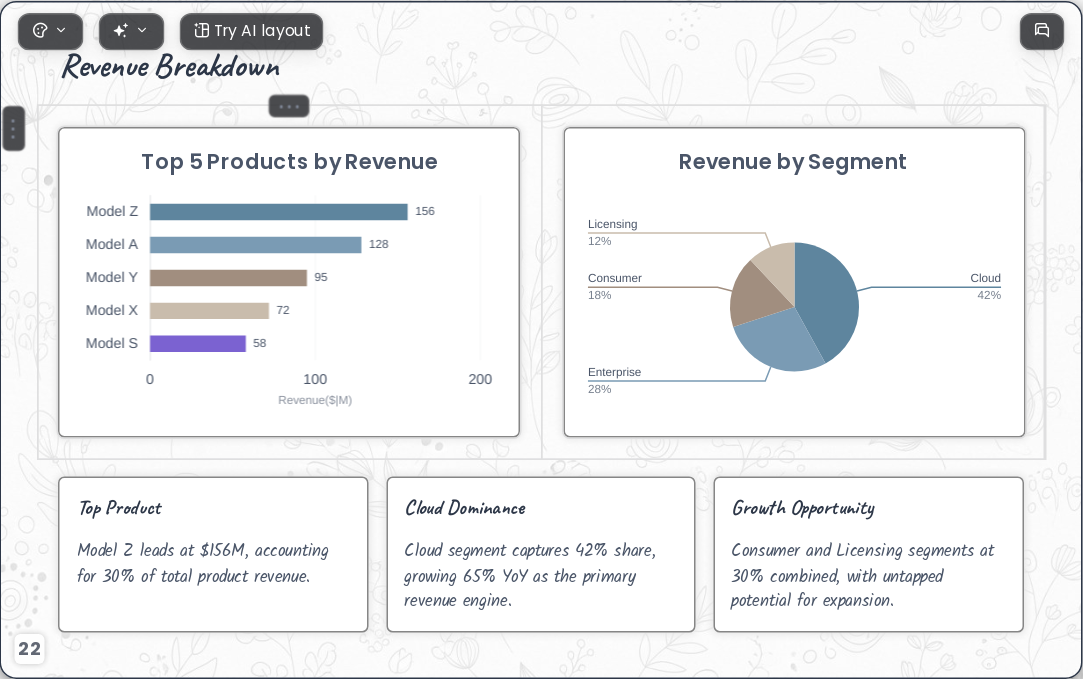Click the 72 value label

click(x=282, y=311)
